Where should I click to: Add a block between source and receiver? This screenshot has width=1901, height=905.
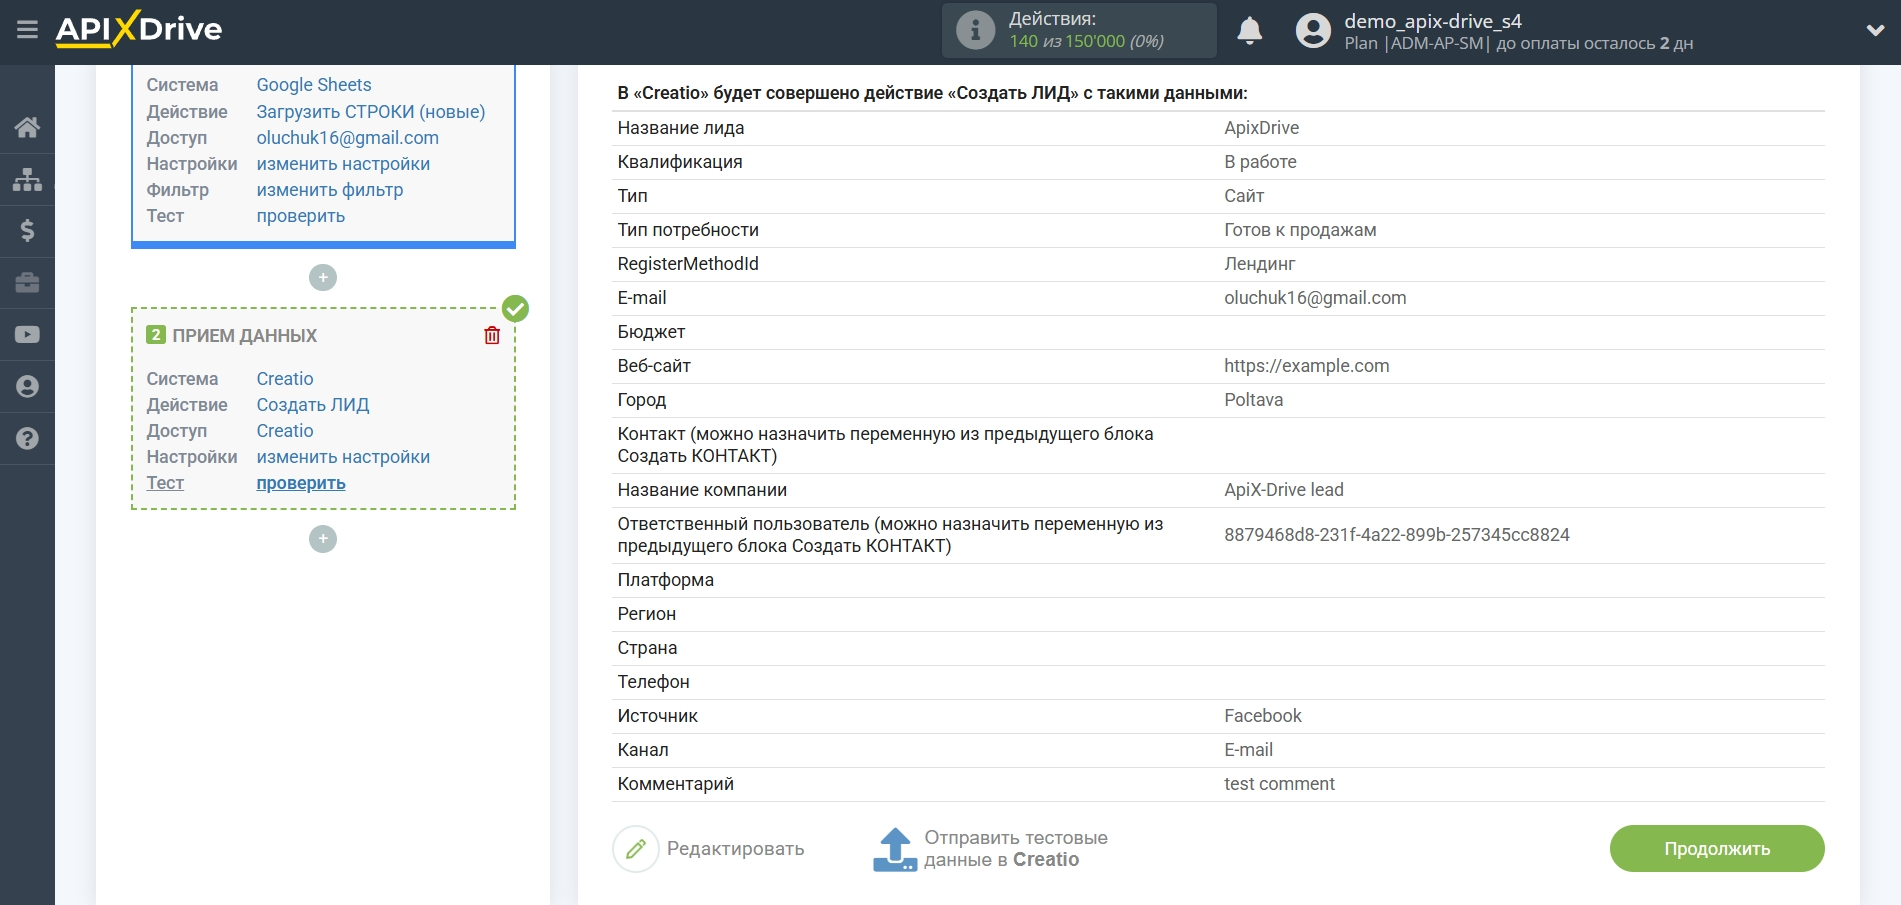coord(323,278)
